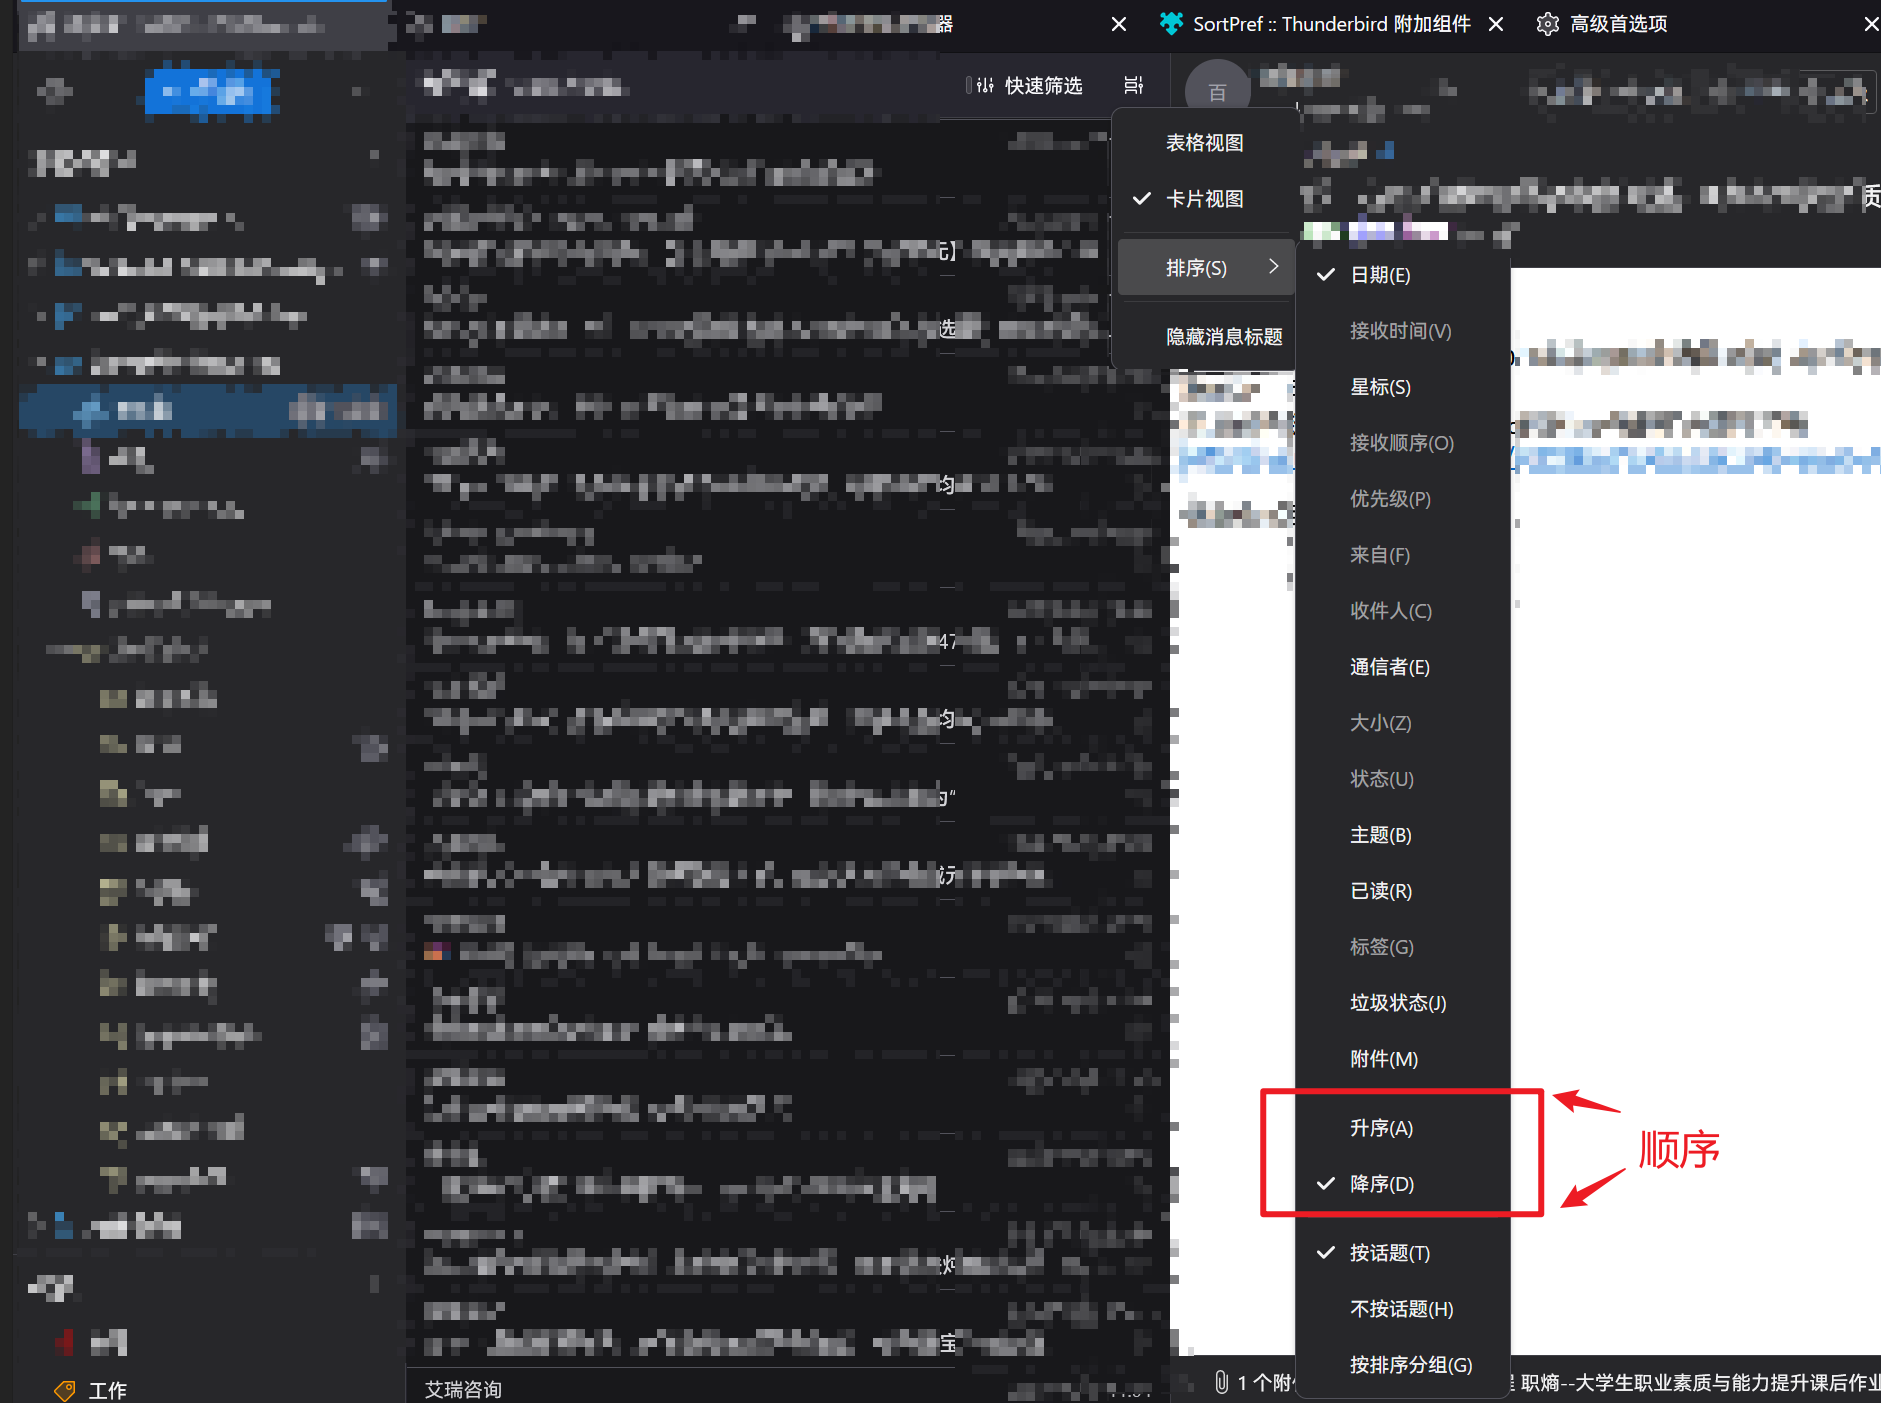The image size is (1881, 1403).
Task: Sort messages by 接收时间(V)
Action: tap(1400, 331)
